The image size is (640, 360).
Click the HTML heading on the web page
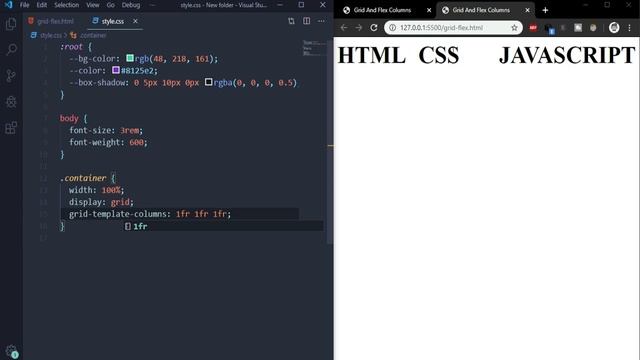tap(371, 55)
